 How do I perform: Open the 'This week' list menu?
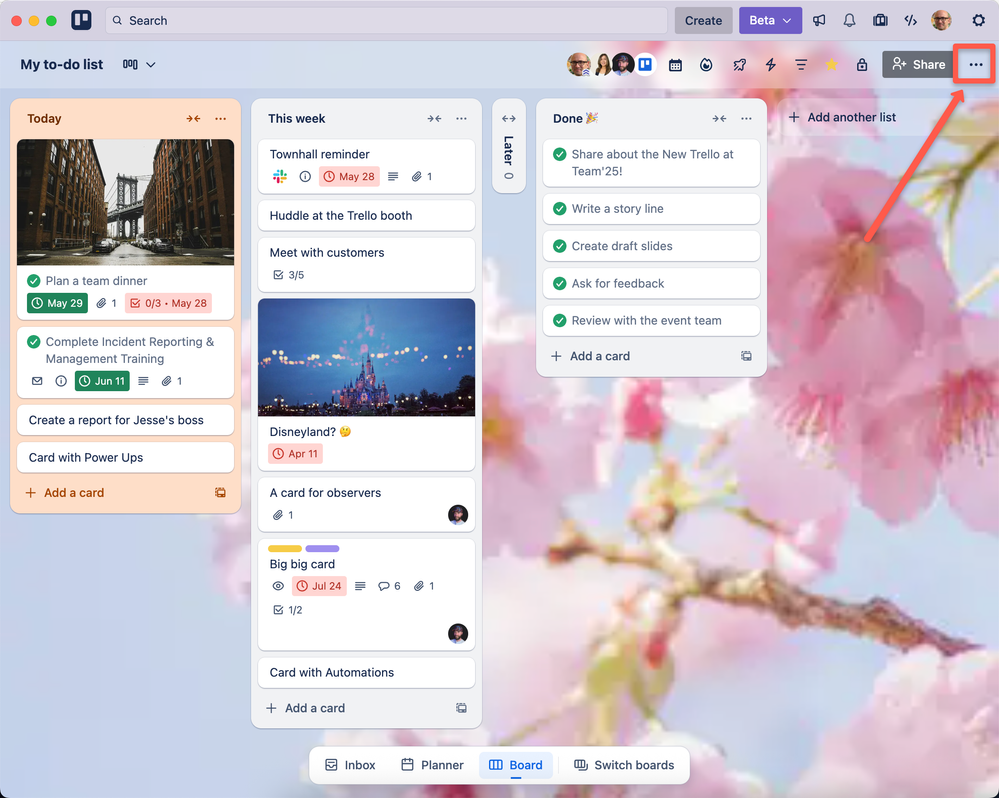click(461, 118)
